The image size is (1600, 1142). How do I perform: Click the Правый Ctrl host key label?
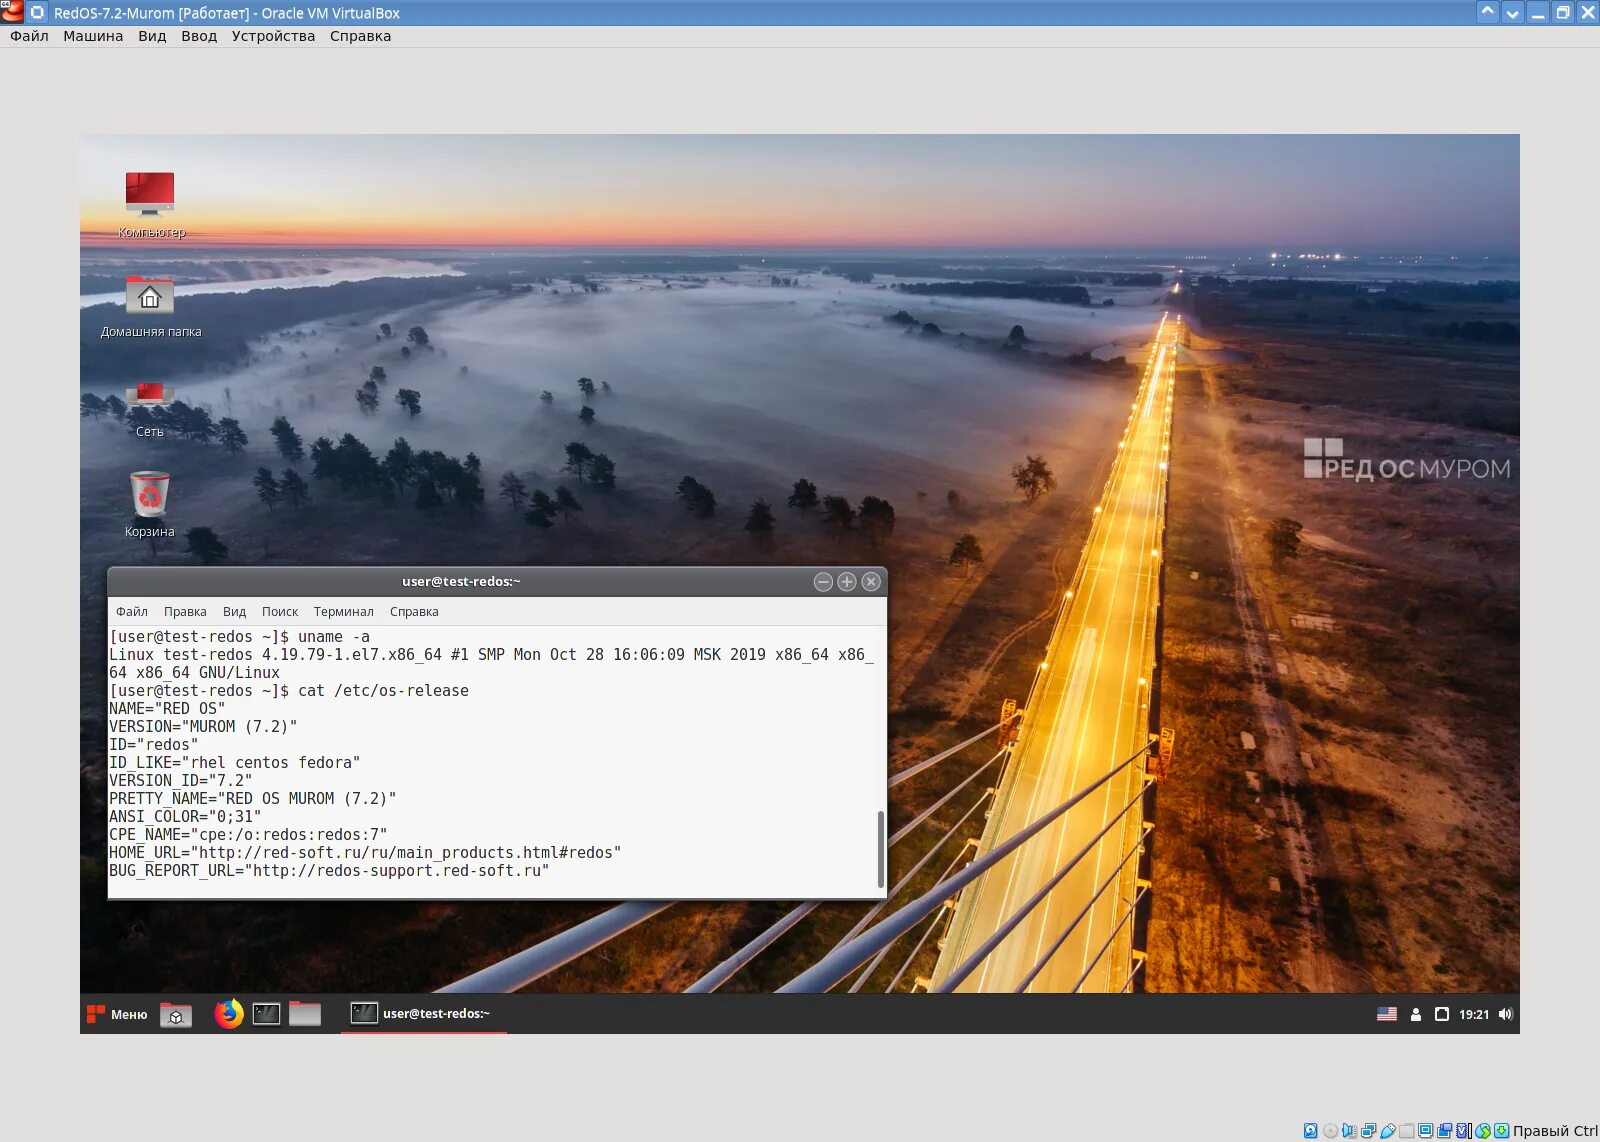pos(1555,1131)
